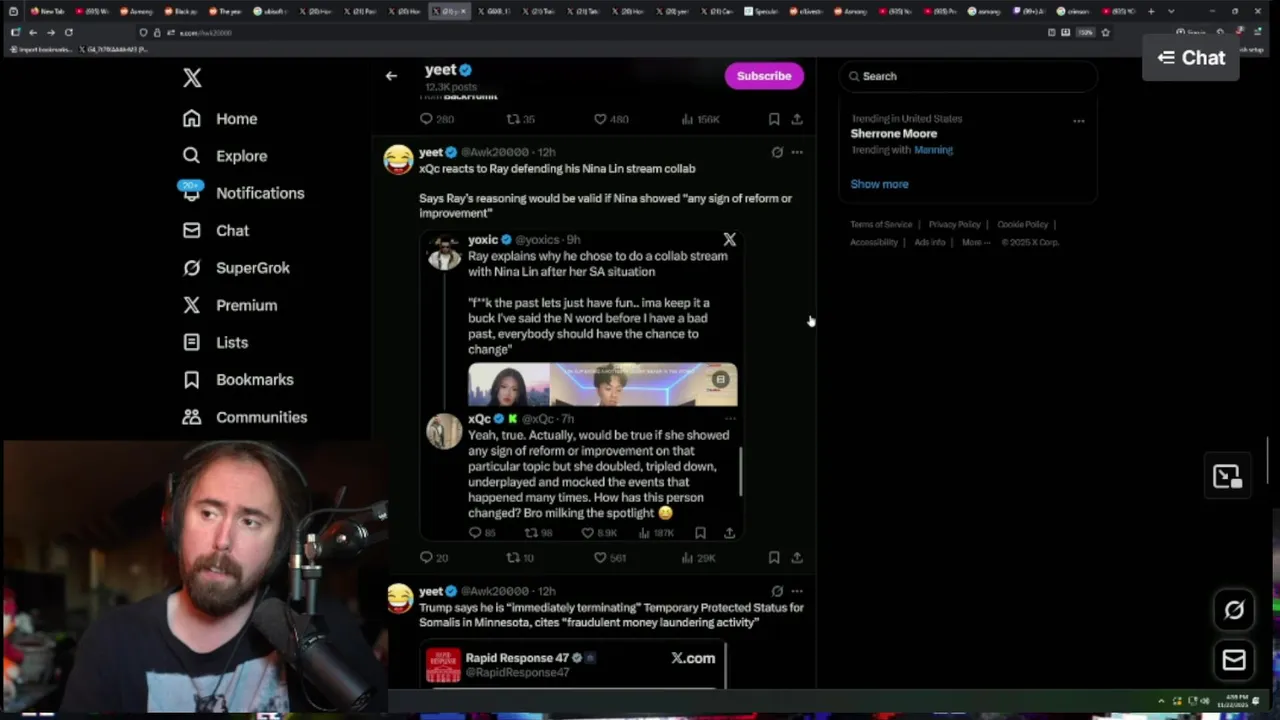1280x720 pixels.
Task: Click the Search input field
Action: pyautogui.click(x=968, y=76)
